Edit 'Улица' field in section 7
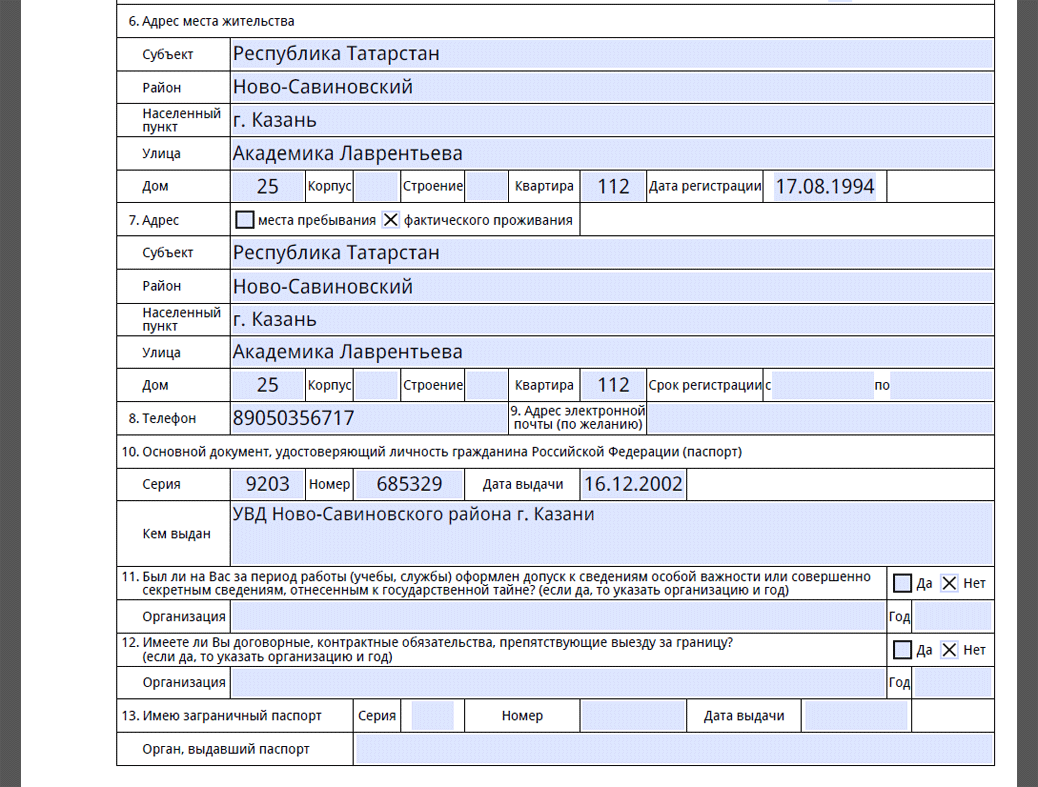1038x787 pixels. pos(612,352)
